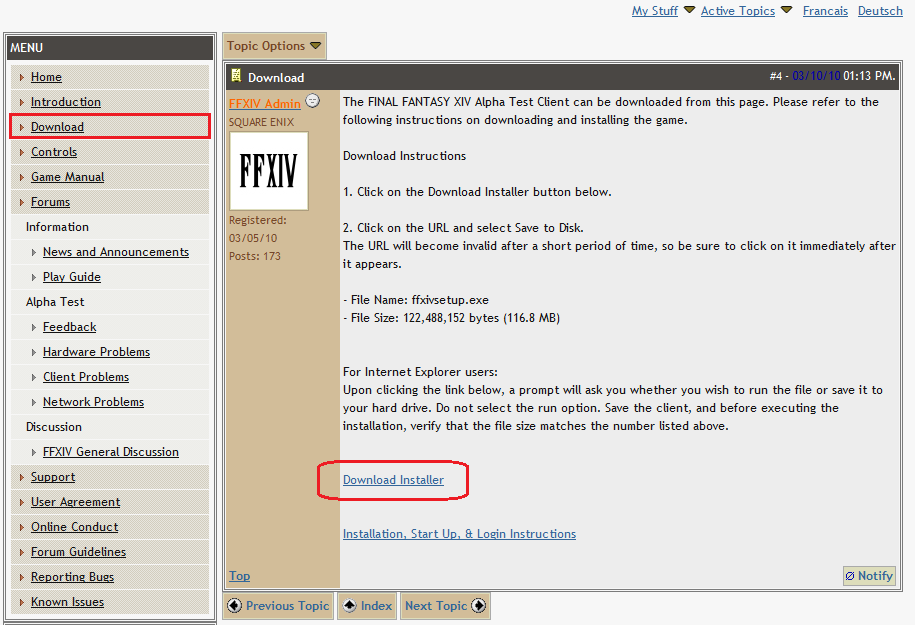Open FFXIV General Discussion forum

click(111, 452)
